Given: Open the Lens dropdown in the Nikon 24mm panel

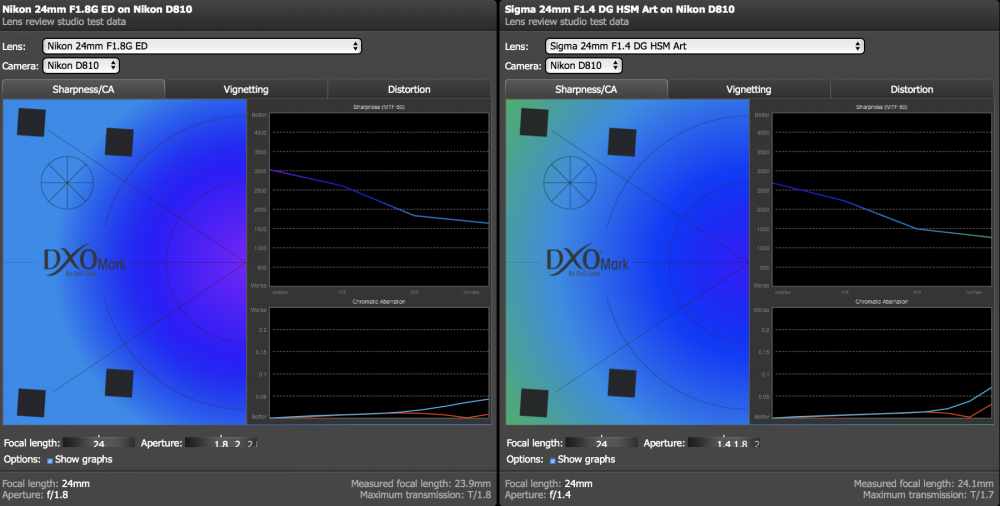Looking at the screenshot, I should 202,46.
